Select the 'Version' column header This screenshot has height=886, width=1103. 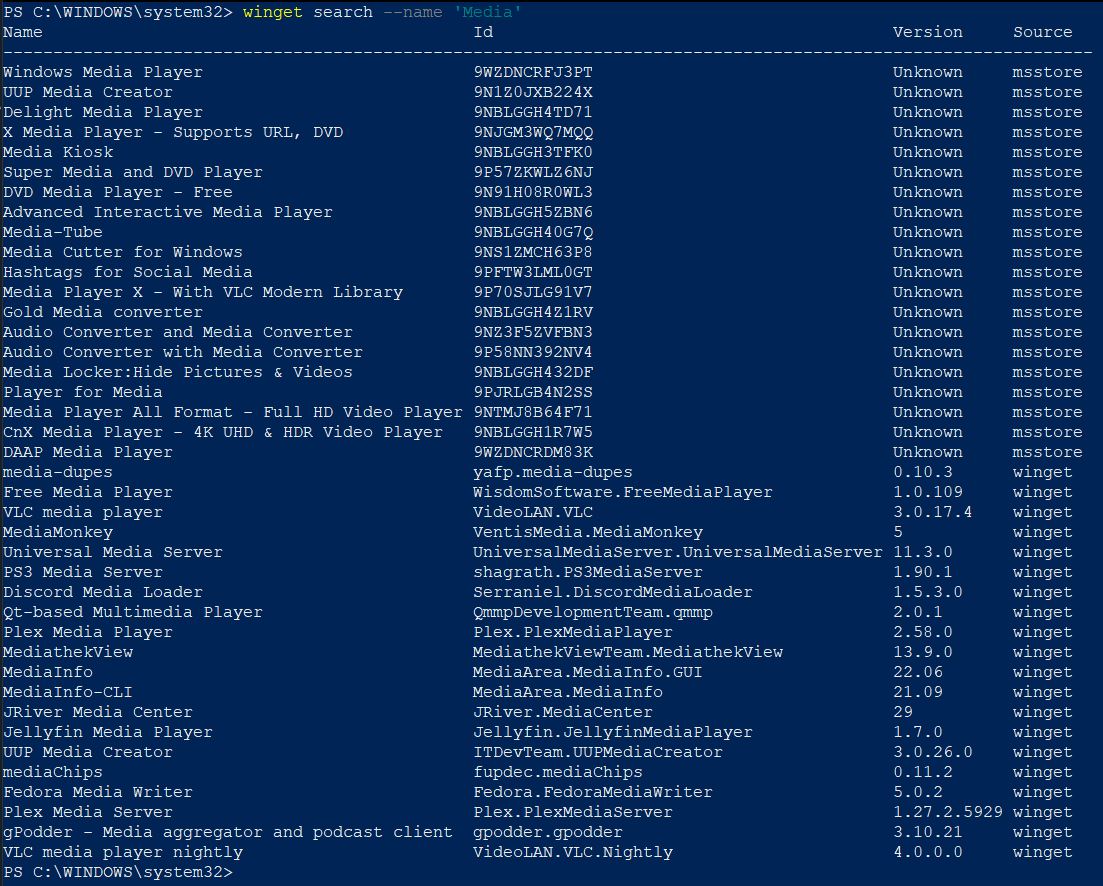(927, 32)
